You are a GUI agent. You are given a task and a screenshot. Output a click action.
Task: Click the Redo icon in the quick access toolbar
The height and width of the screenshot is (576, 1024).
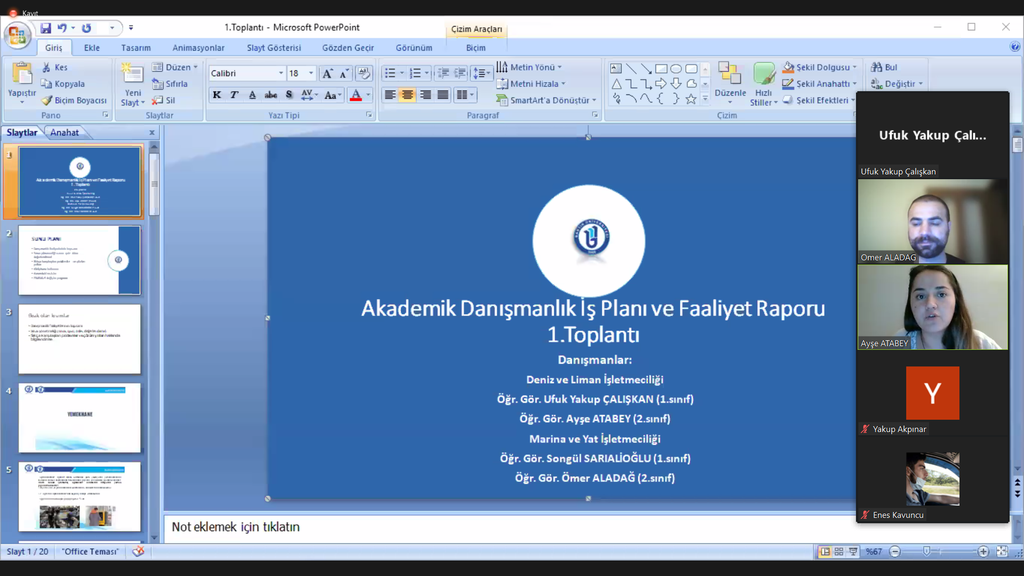[86, 28]
